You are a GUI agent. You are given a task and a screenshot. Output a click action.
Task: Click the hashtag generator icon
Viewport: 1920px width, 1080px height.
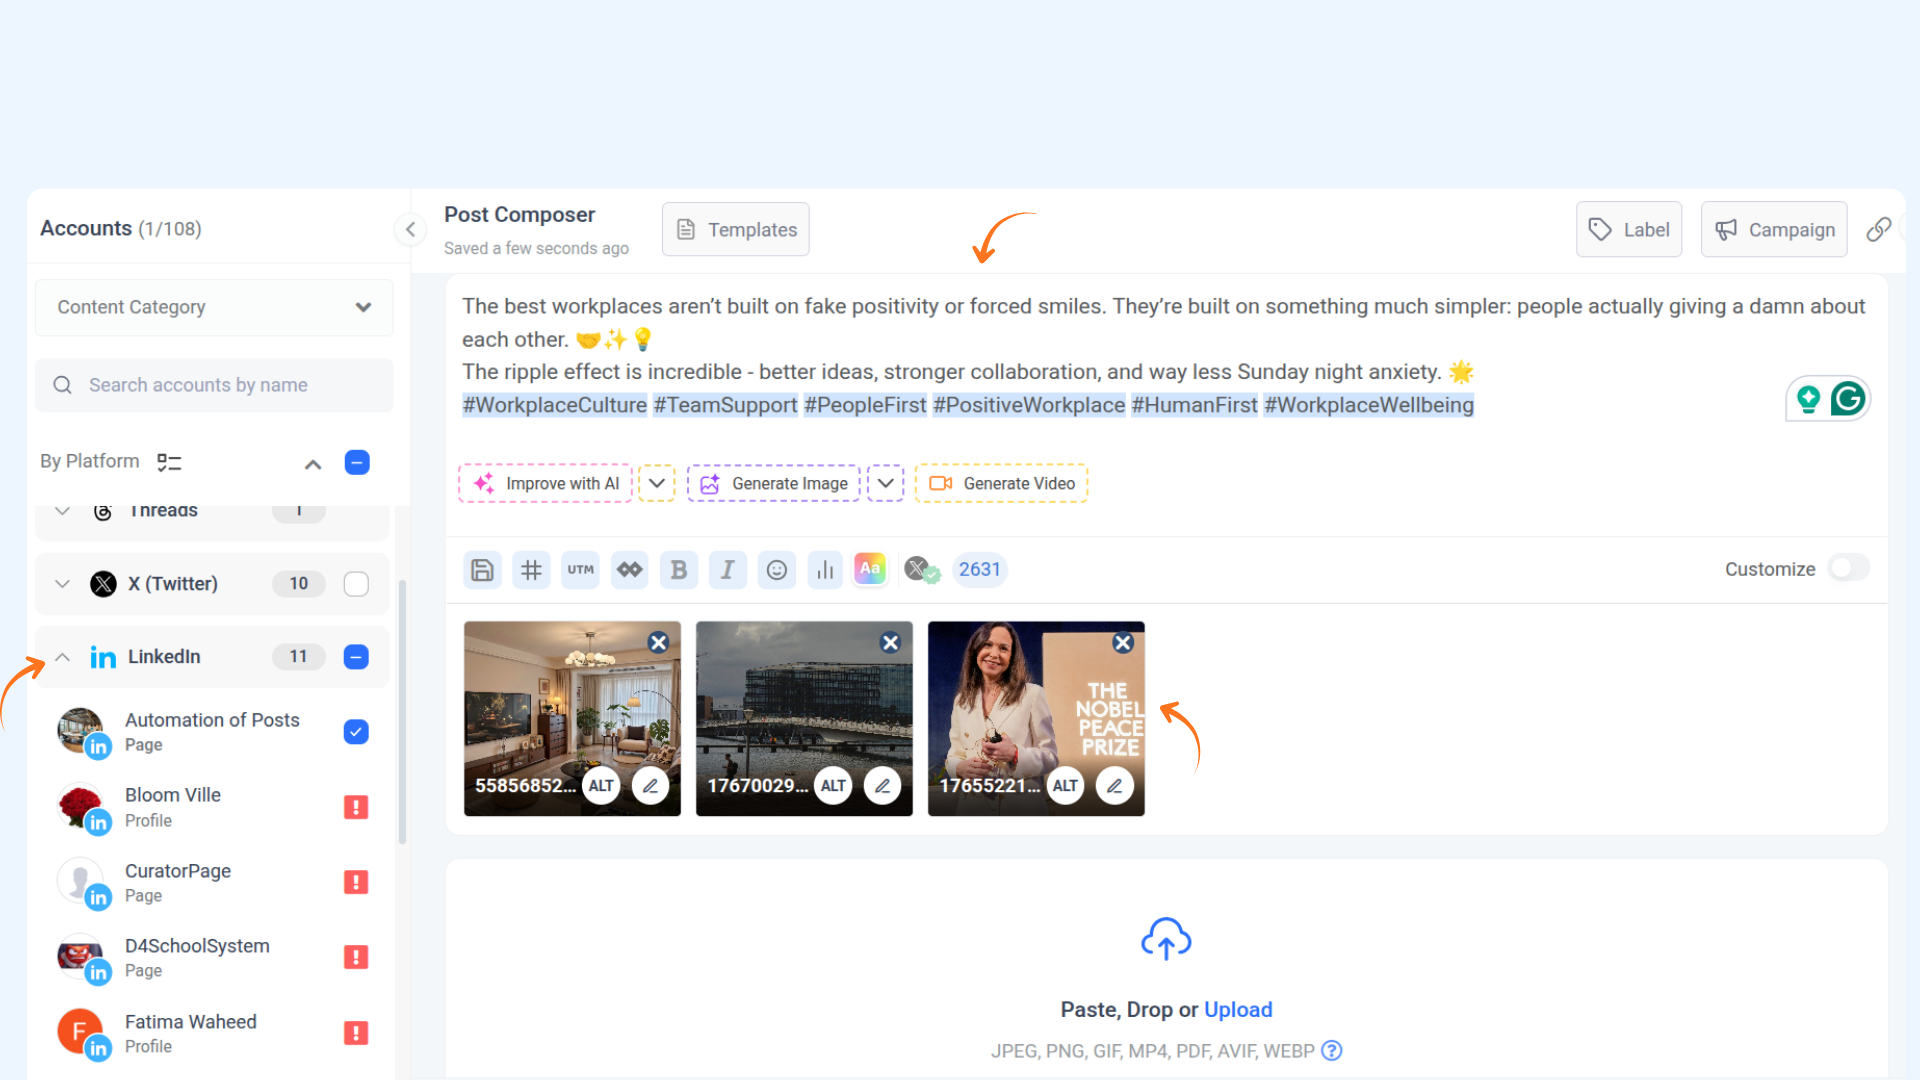point(531,570)
